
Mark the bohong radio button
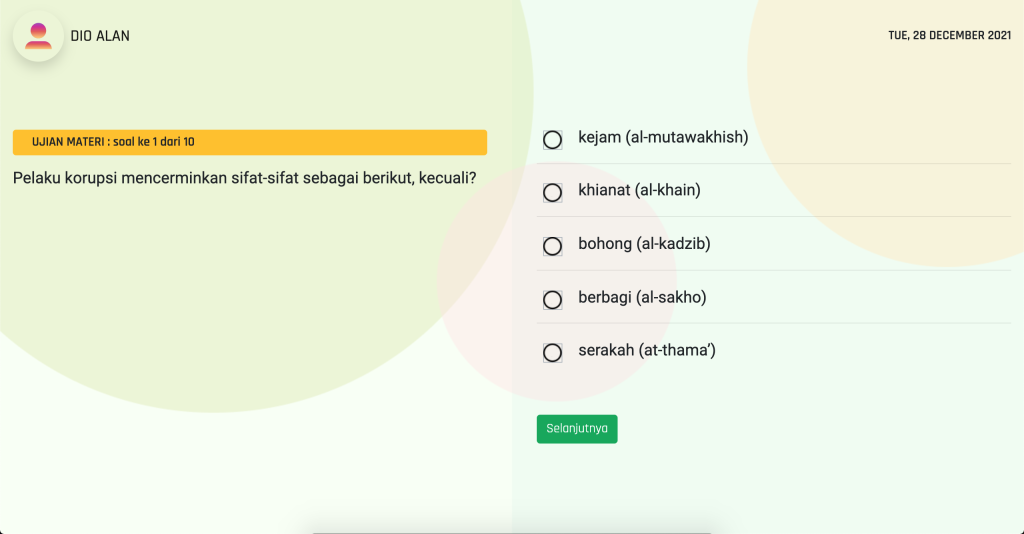[552, 246]
